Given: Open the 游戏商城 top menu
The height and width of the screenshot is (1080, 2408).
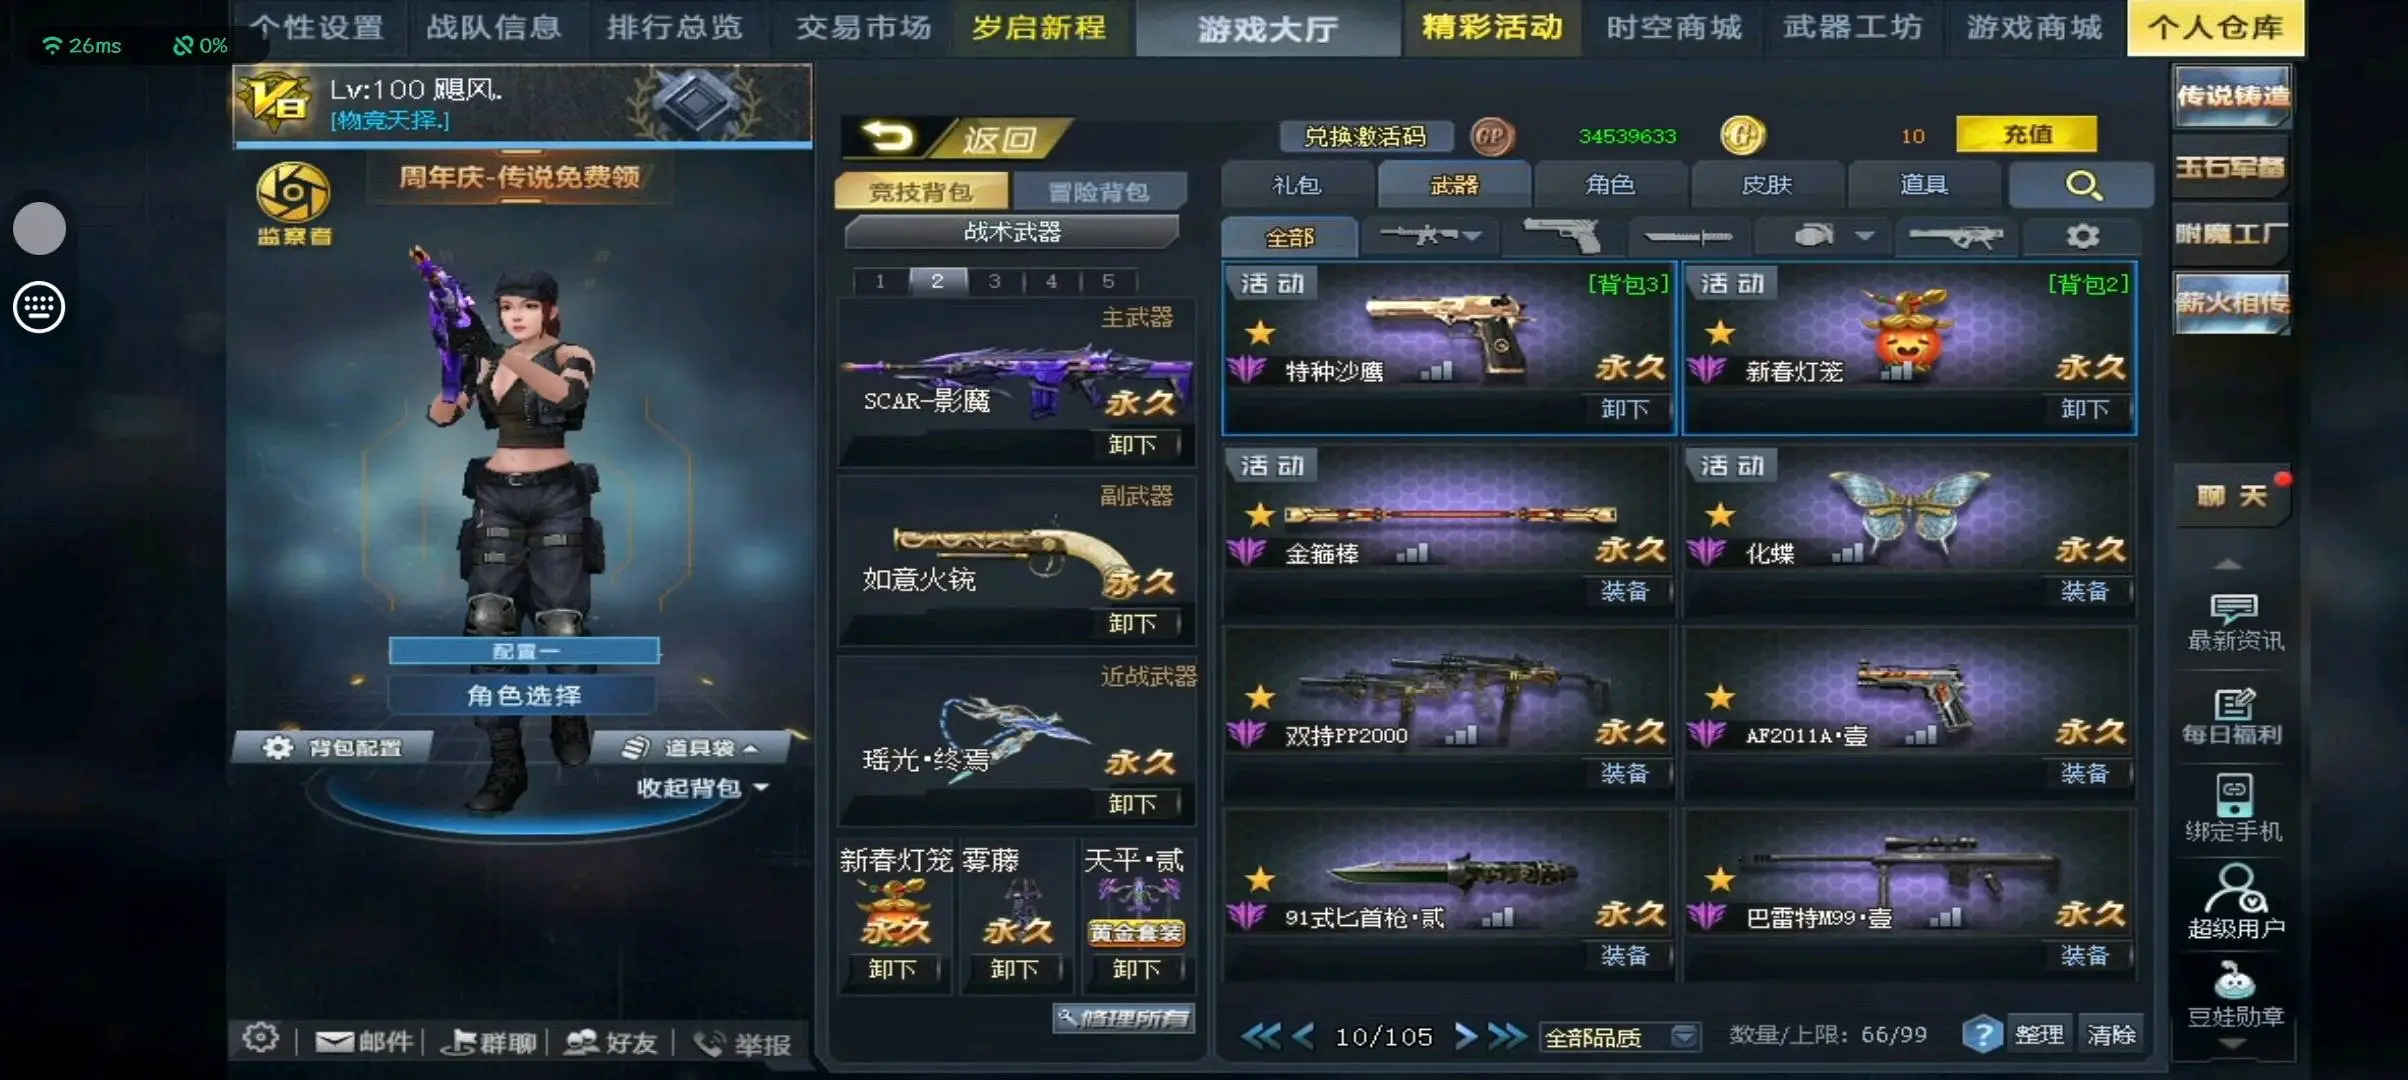Looking at the screenshot, I should (2034, 27).
